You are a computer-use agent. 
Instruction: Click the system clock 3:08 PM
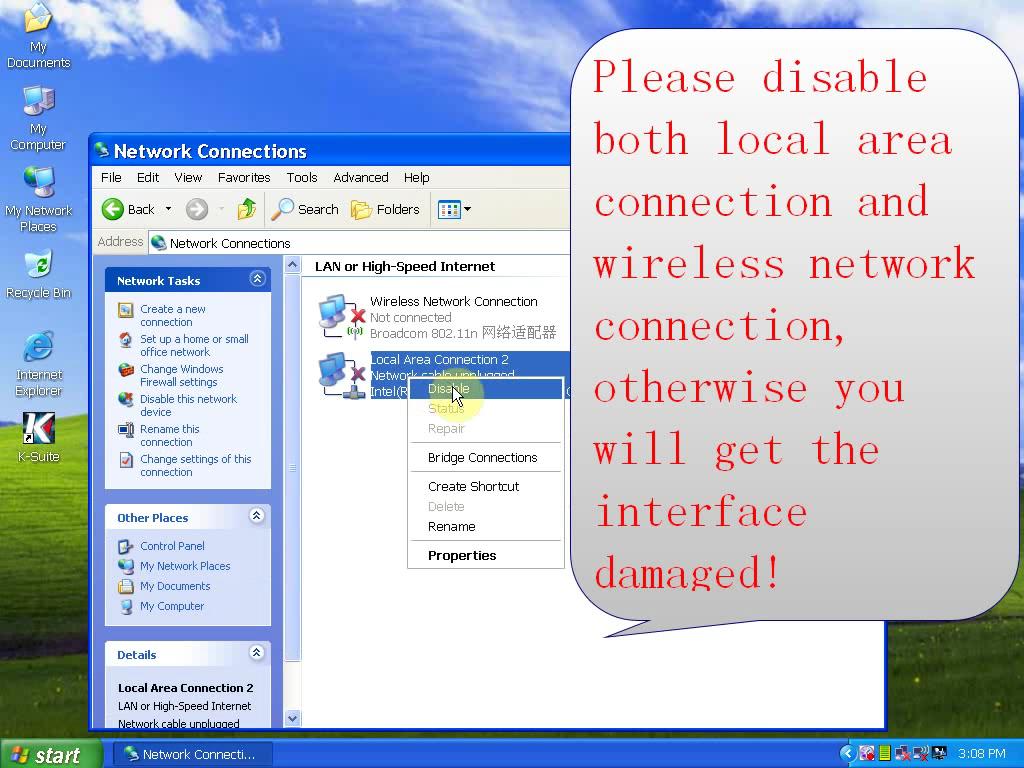tap(982, 754)
